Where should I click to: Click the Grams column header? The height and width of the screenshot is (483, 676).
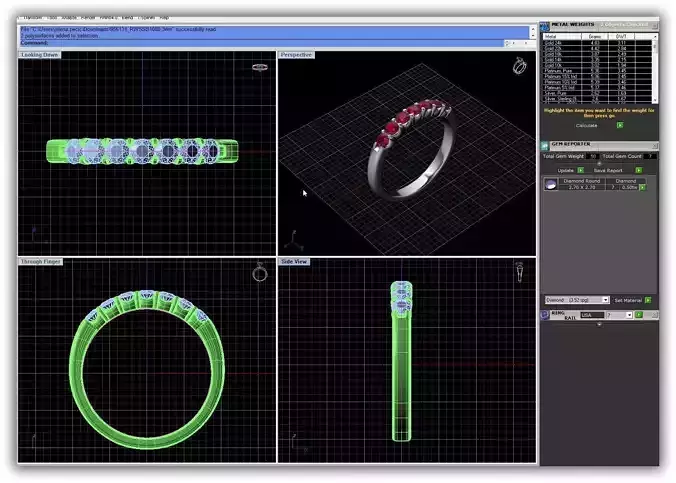(x=595, y=37)
